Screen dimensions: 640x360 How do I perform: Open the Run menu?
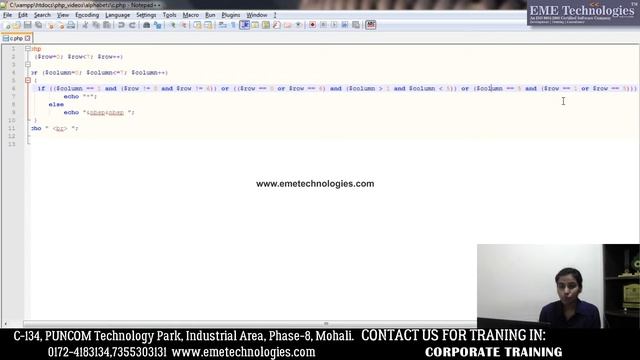(x=210, y=15)
